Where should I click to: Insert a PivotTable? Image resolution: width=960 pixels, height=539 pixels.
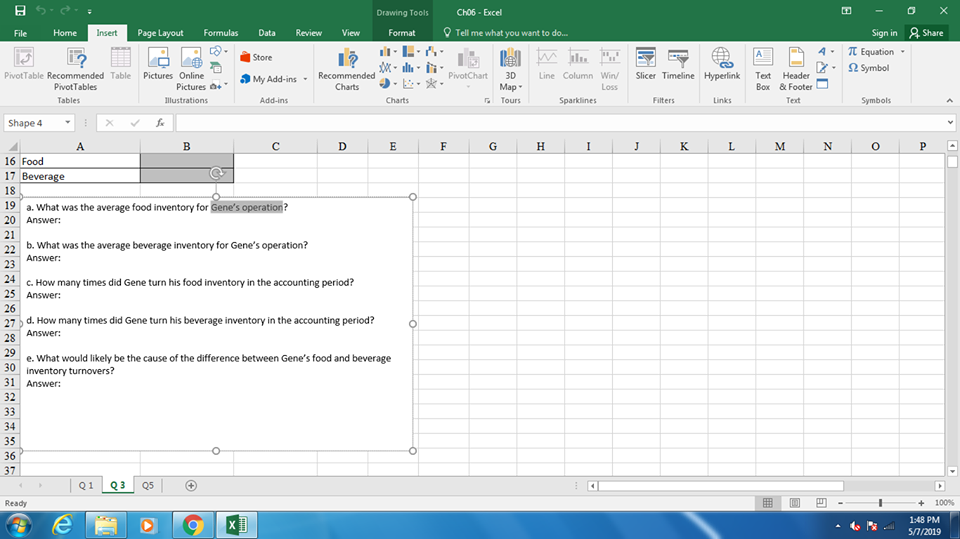24,64
